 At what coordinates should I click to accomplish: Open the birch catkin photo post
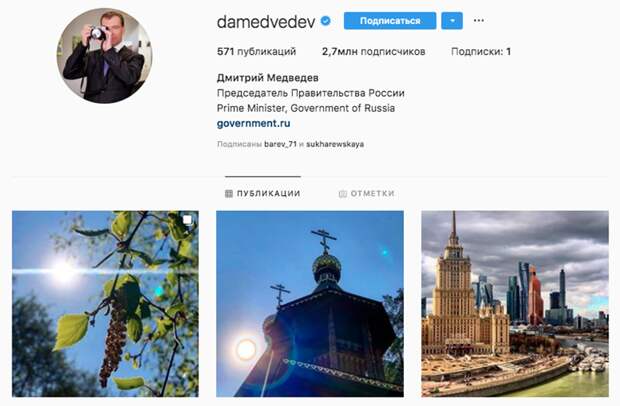pyautogui.click(x=105, y=304)
